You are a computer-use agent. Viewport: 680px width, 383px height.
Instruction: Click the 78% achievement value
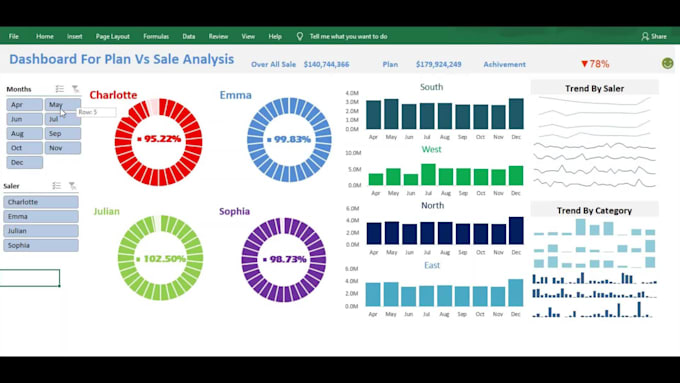[x=599, y=64]
